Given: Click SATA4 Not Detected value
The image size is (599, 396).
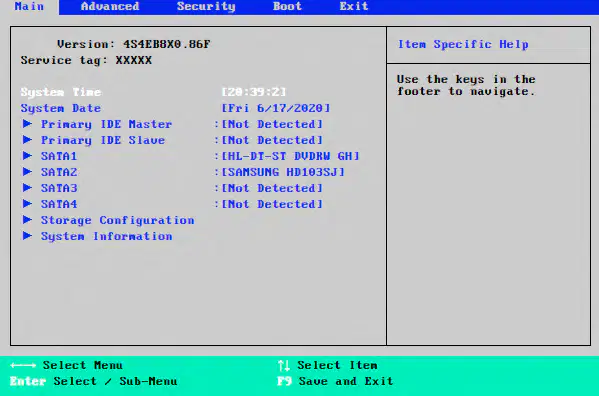Looking at the screenshot, I should [x=272, y=204].
